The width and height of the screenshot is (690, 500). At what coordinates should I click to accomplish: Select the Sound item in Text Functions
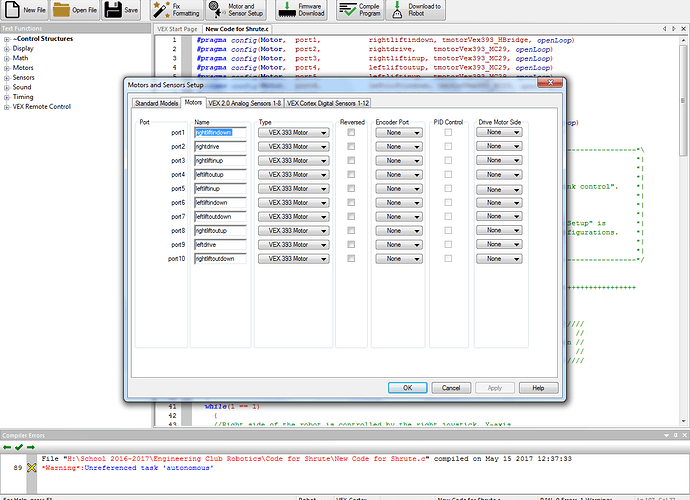click(x=22, y=87)
